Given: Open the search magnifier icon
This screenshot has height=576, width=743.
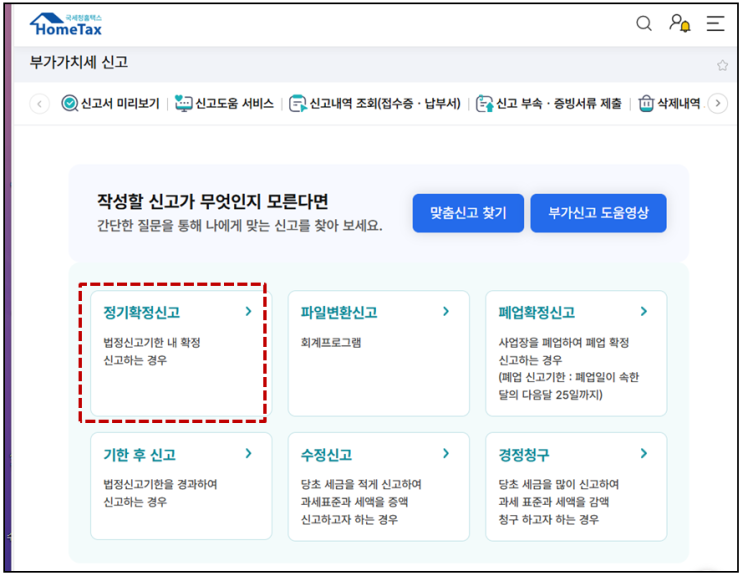Looking at the screenshot, I should [643, 23].
